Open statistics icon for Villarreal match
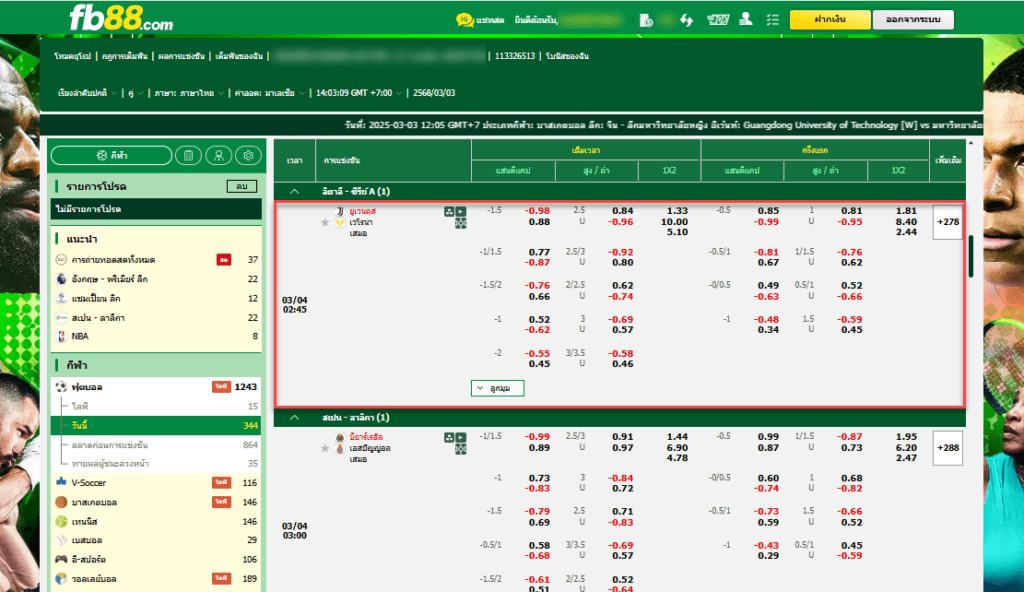The image size is (1024, 592). 449,438
